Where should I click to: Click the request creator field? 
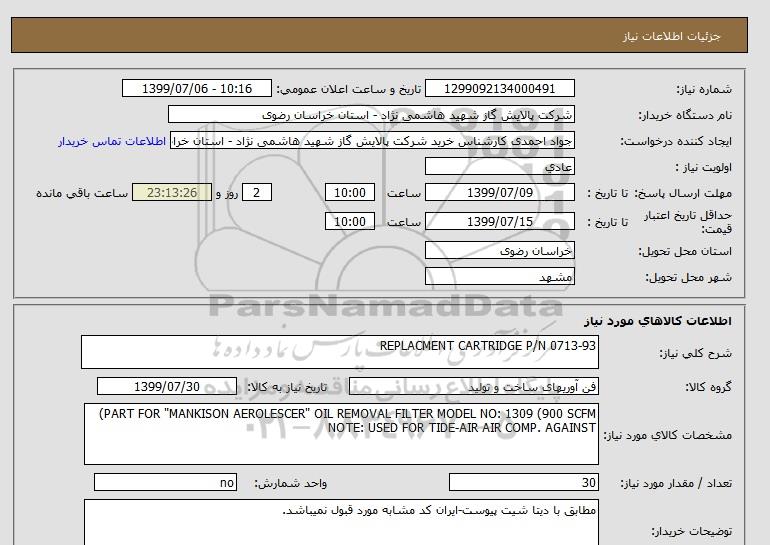(373, 141)
